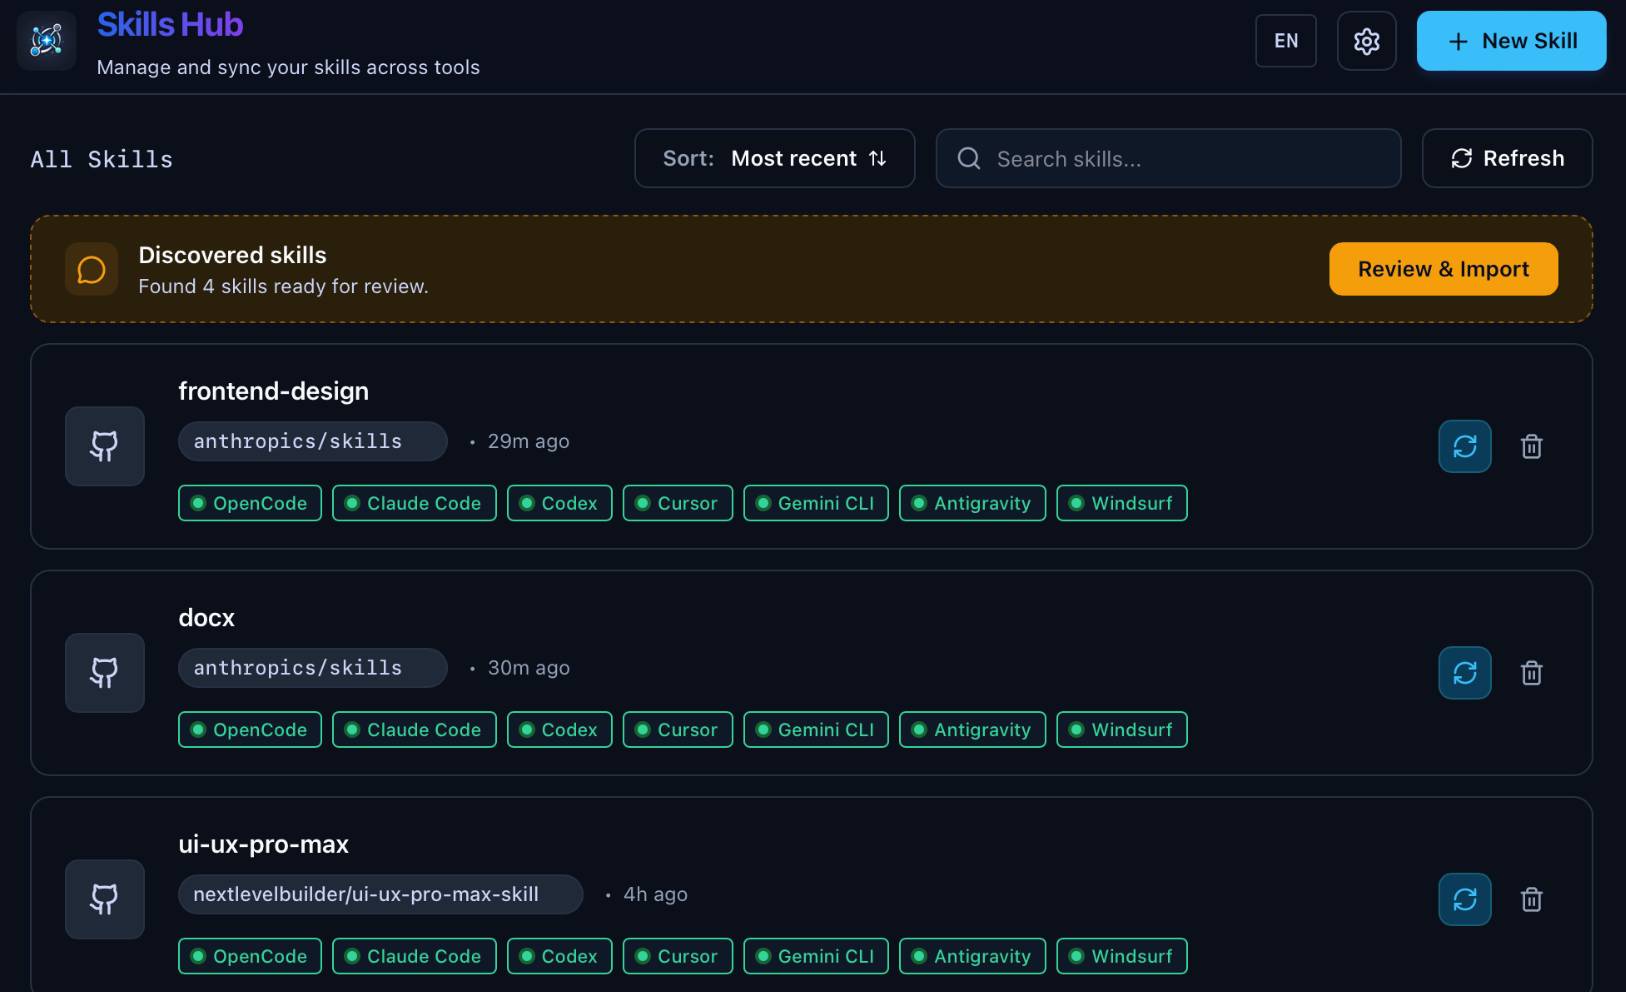
Task: Update the ui-ux-pro-max skill via its refresh icon
Action: (x=1464, y=899)
